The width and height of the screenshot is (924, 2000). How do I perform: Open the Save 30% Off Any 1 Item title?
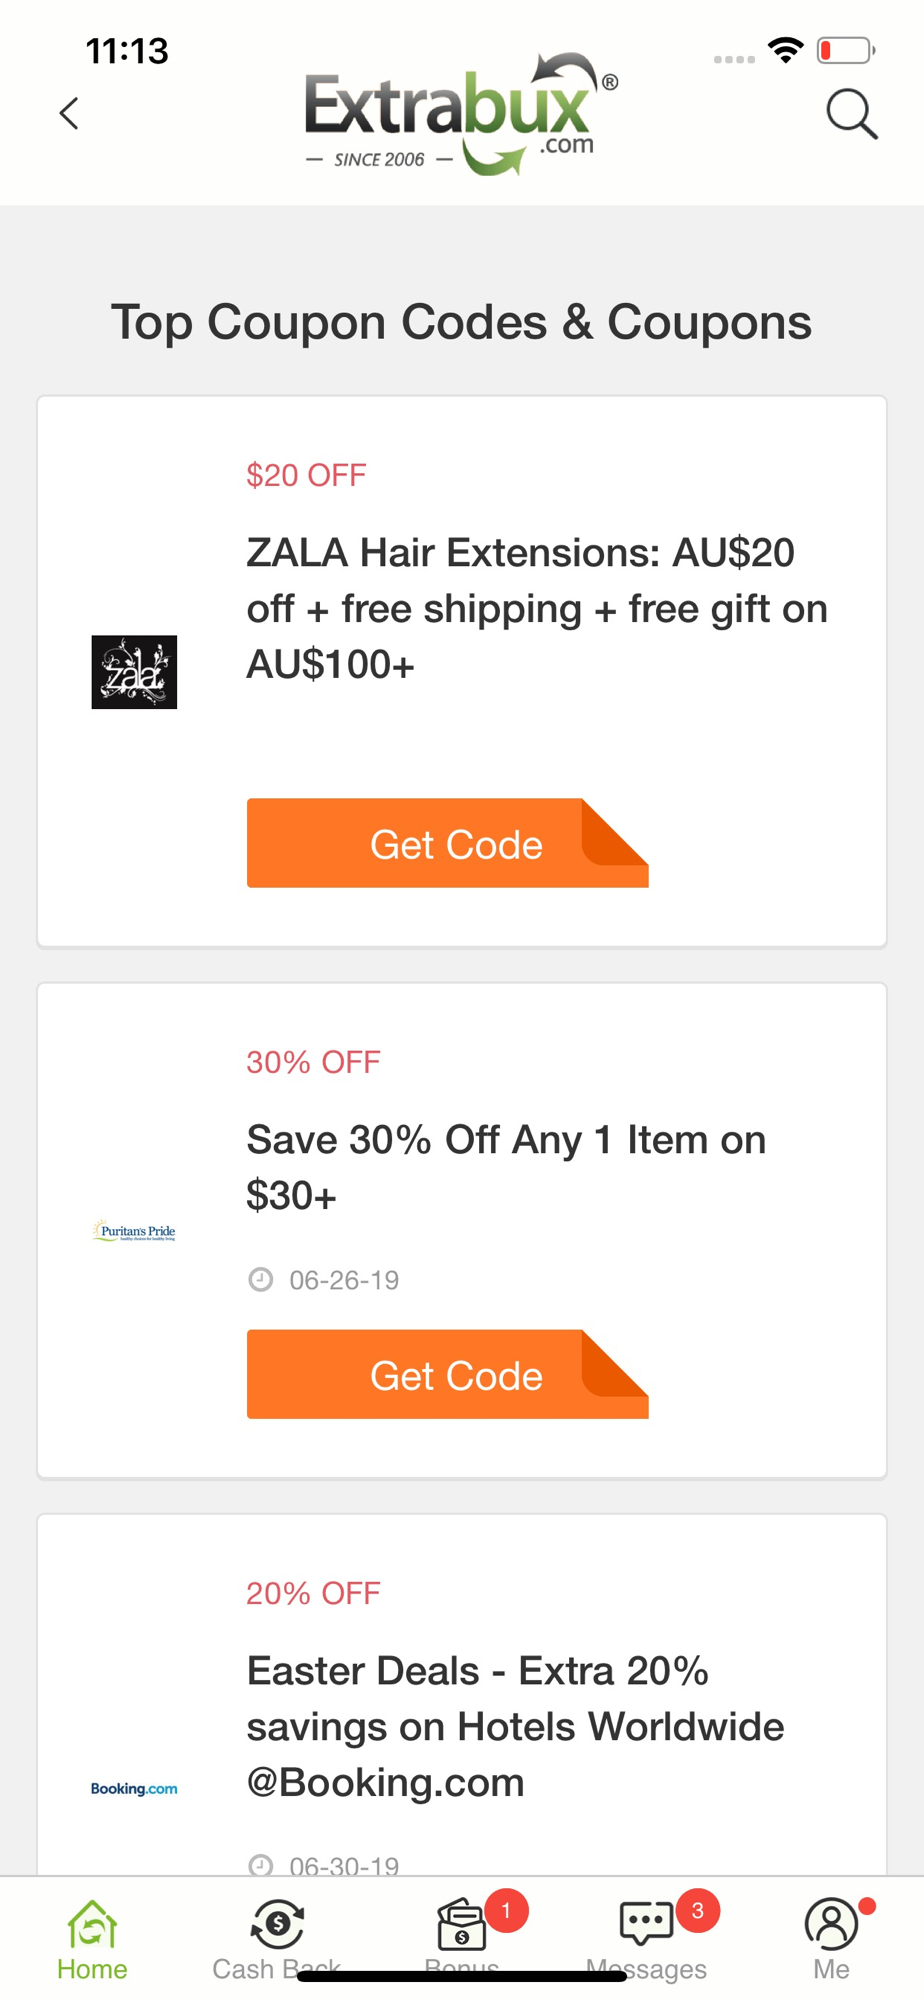click(x=506, y=1167)
